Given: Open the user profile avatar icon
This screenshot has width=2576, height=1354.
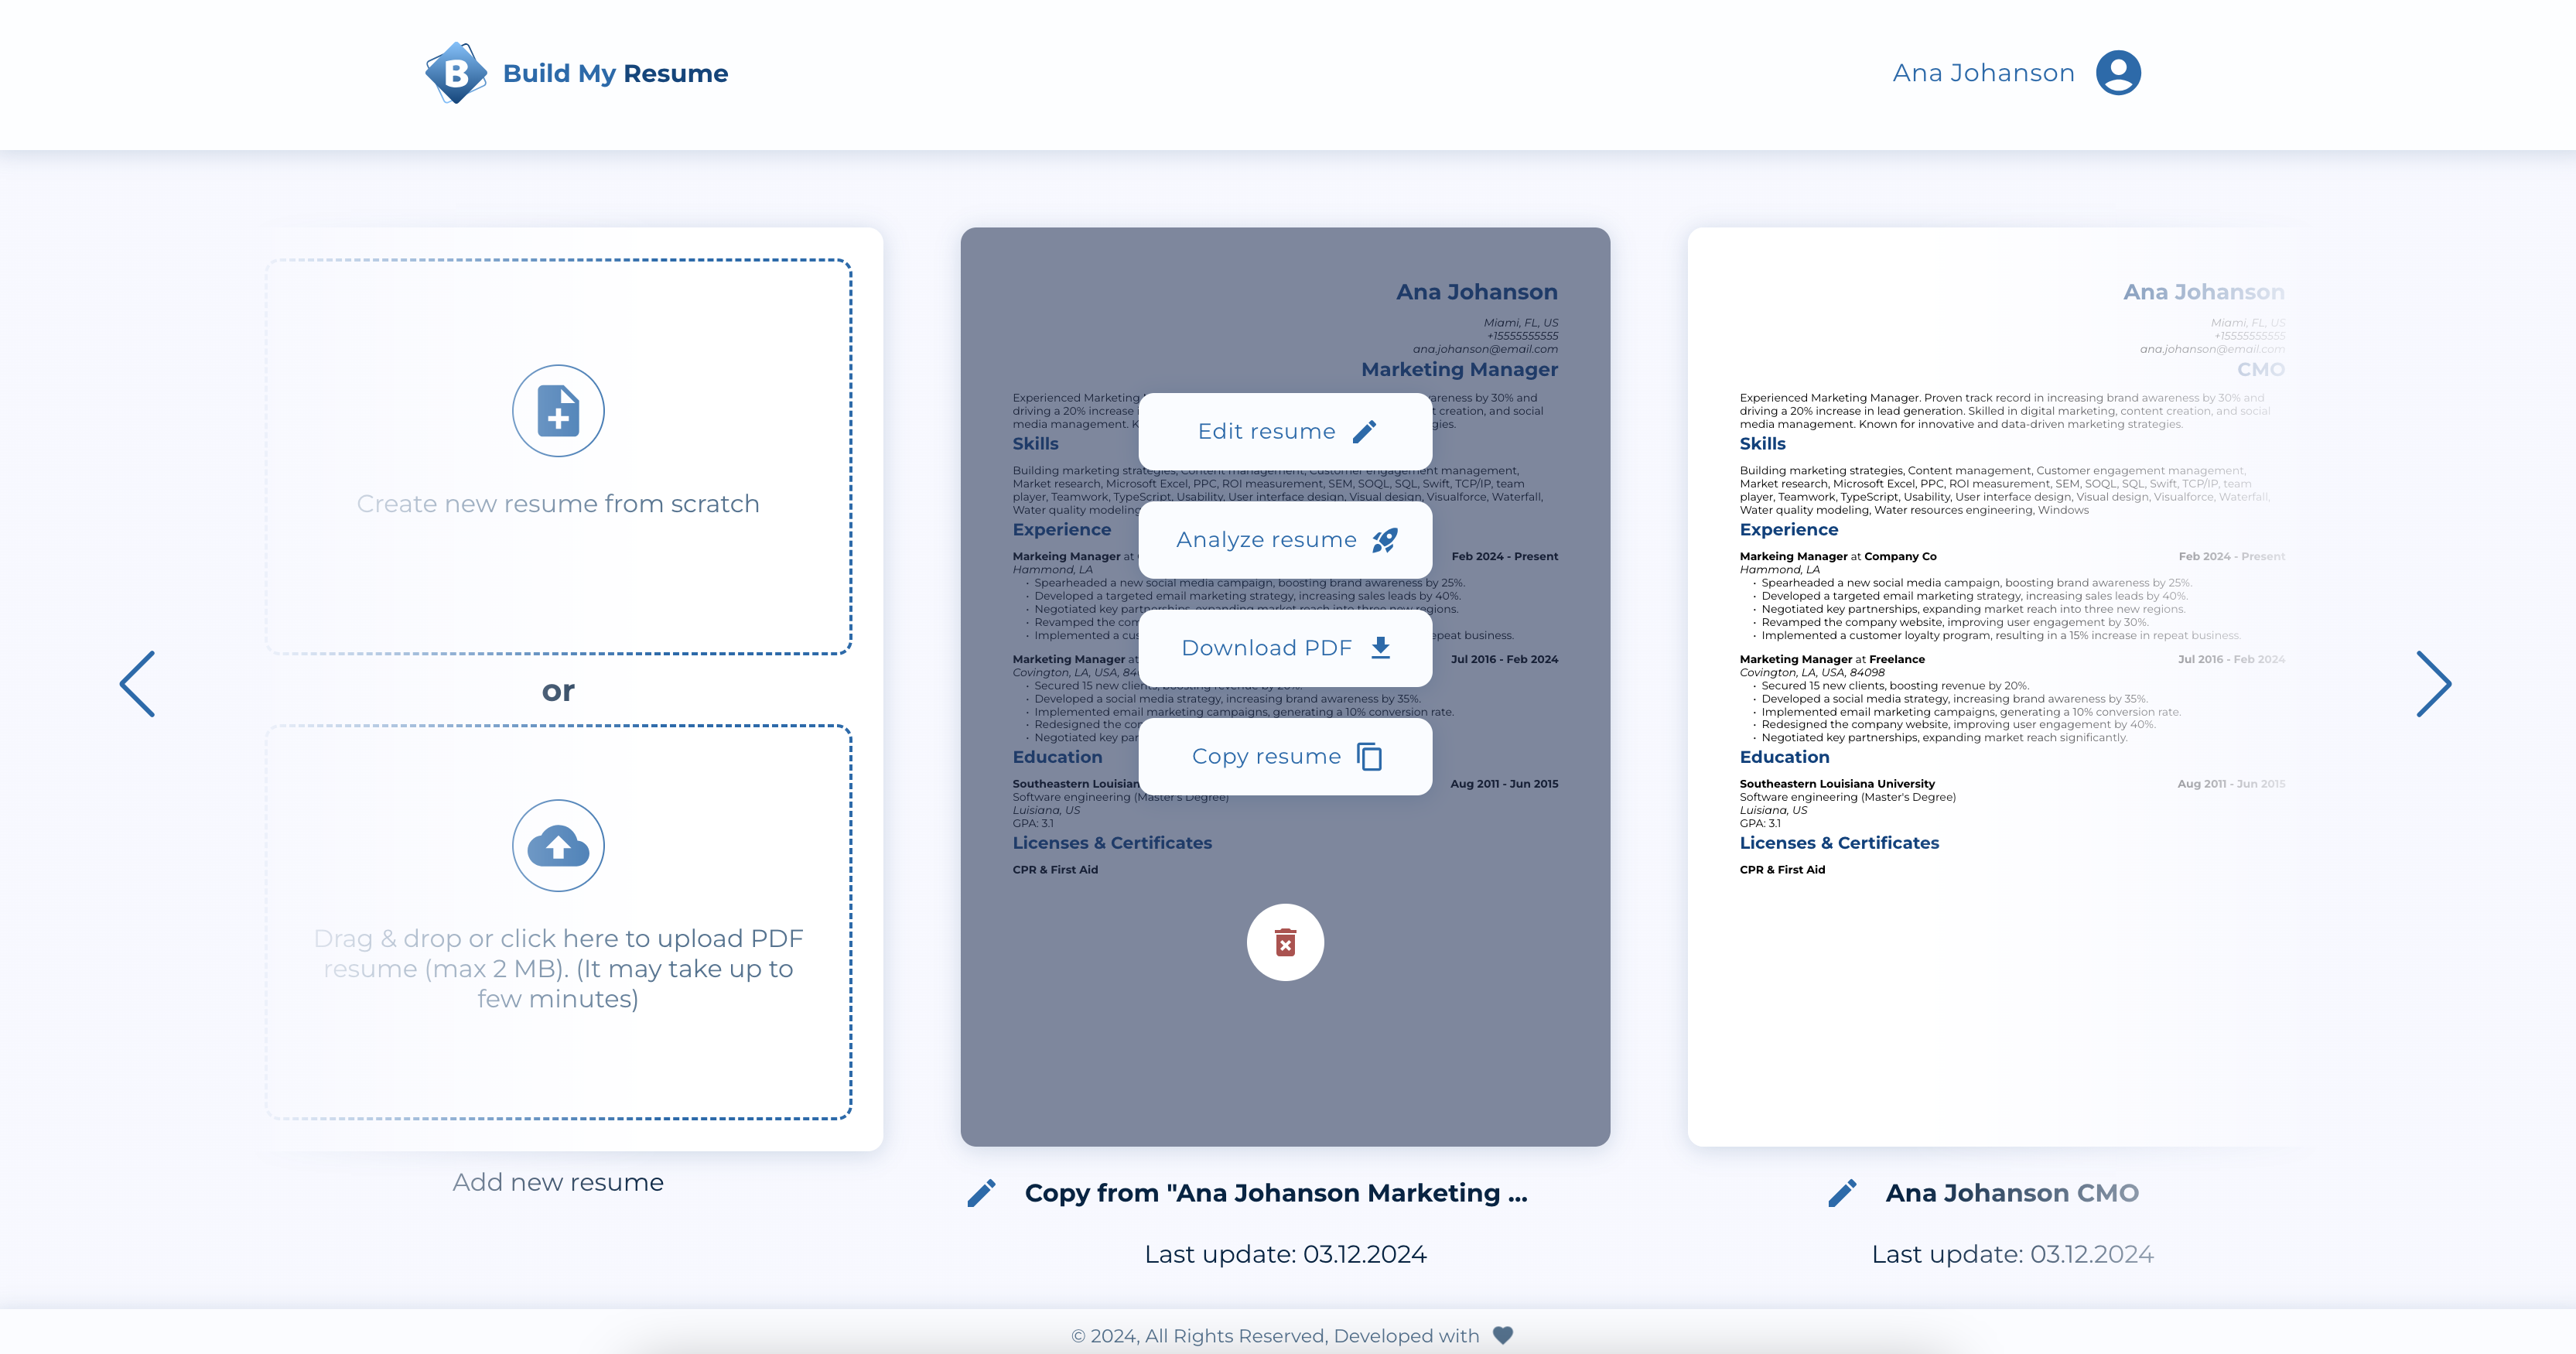Looking at the screenshot, I should tap(2118, 73).
